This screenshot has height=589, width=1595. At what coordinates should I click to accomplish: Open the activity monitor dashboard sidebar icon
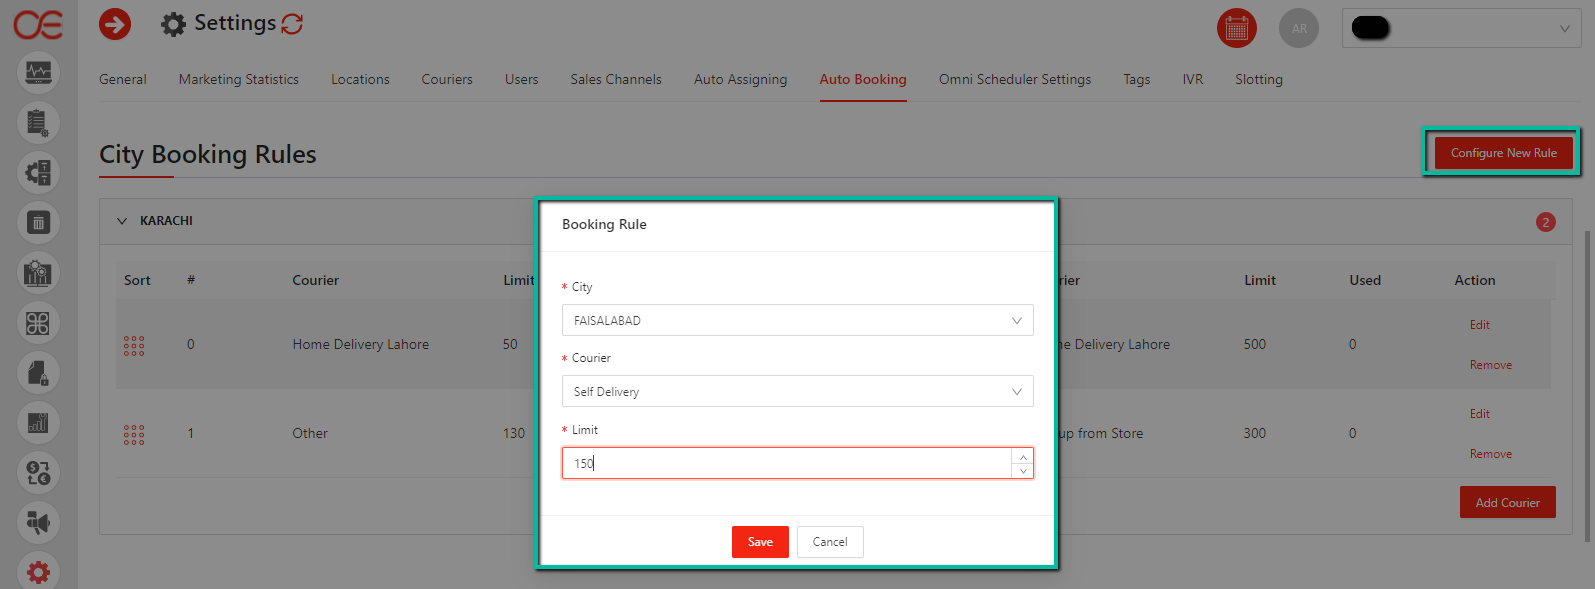click(x=38, y=73)
